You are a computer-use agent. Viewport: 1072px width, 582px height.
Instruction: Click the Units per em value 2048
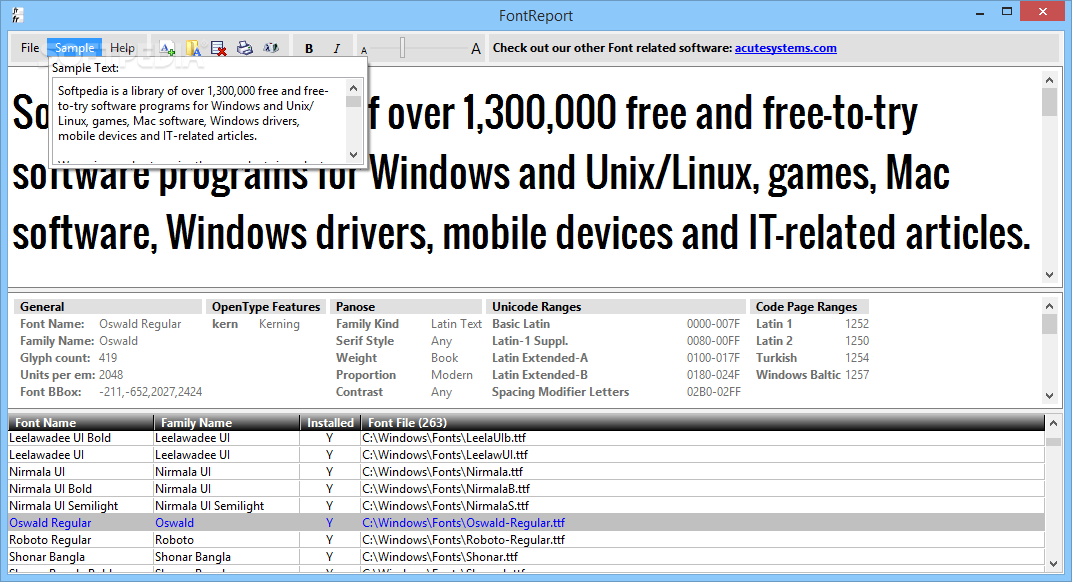111,375
